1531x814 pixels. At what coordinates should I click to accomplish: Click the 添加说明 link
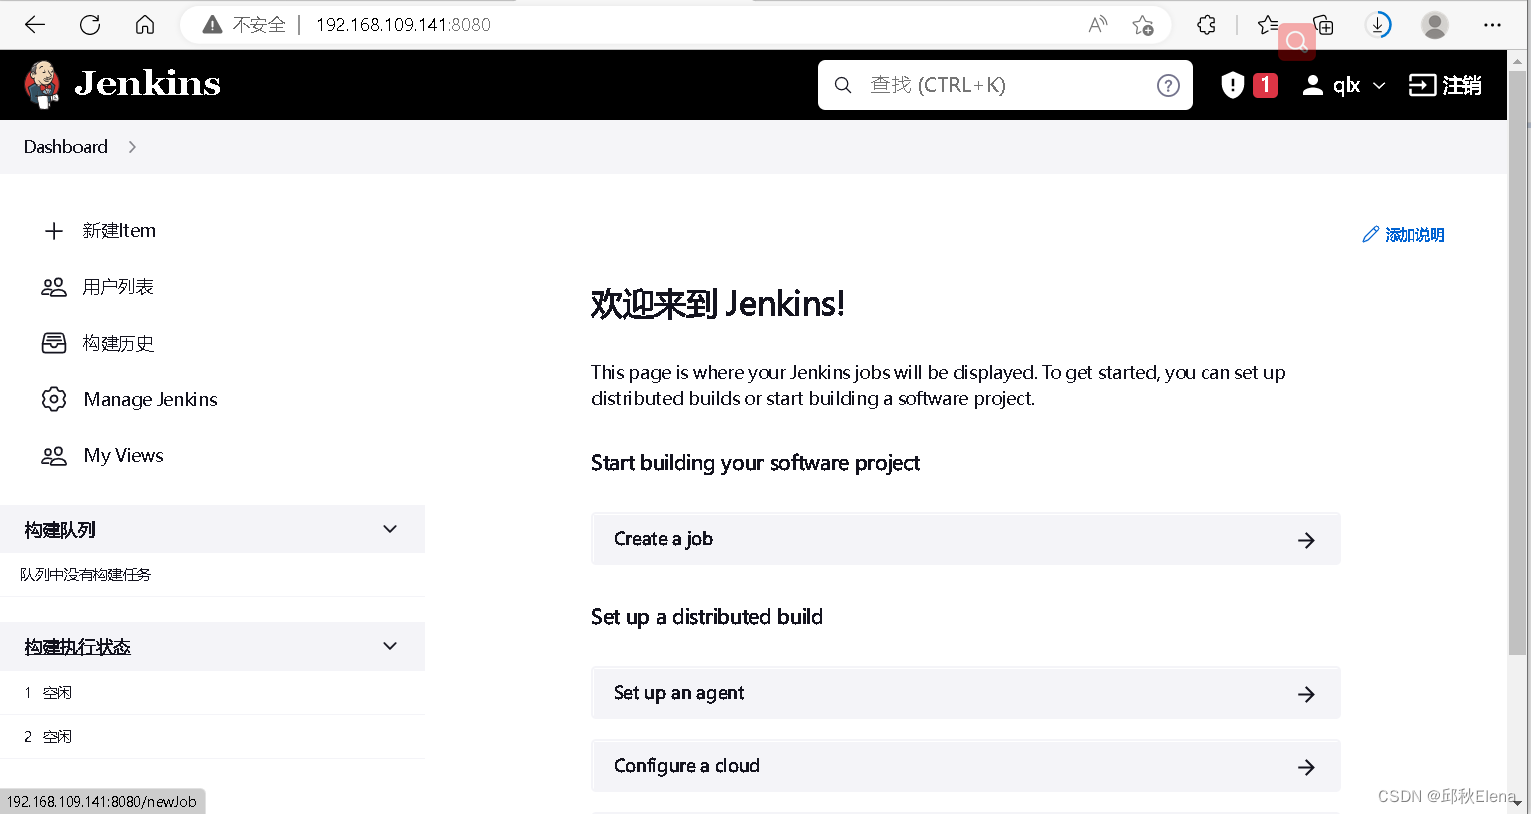click(x=1414, y=235)
